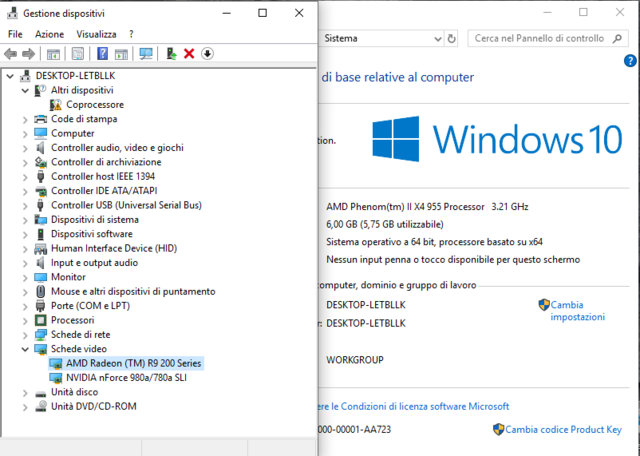The height and width of the screenshot is (456, 640).
Task: Click the down-arrow disable device toolbar icon
Action: [207, 53]
